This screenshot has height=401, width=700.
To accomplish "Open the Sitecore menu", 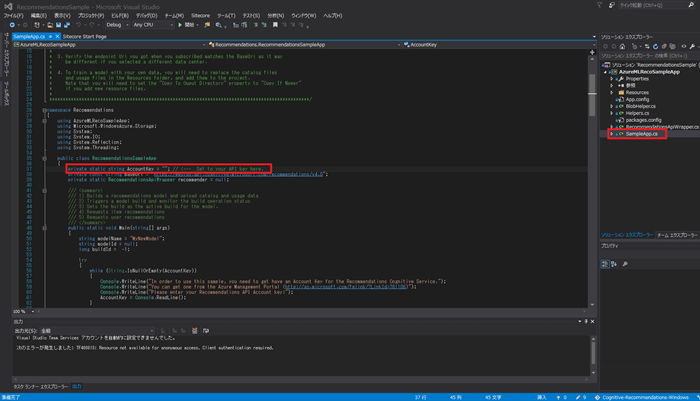I will tap(200, 16).
